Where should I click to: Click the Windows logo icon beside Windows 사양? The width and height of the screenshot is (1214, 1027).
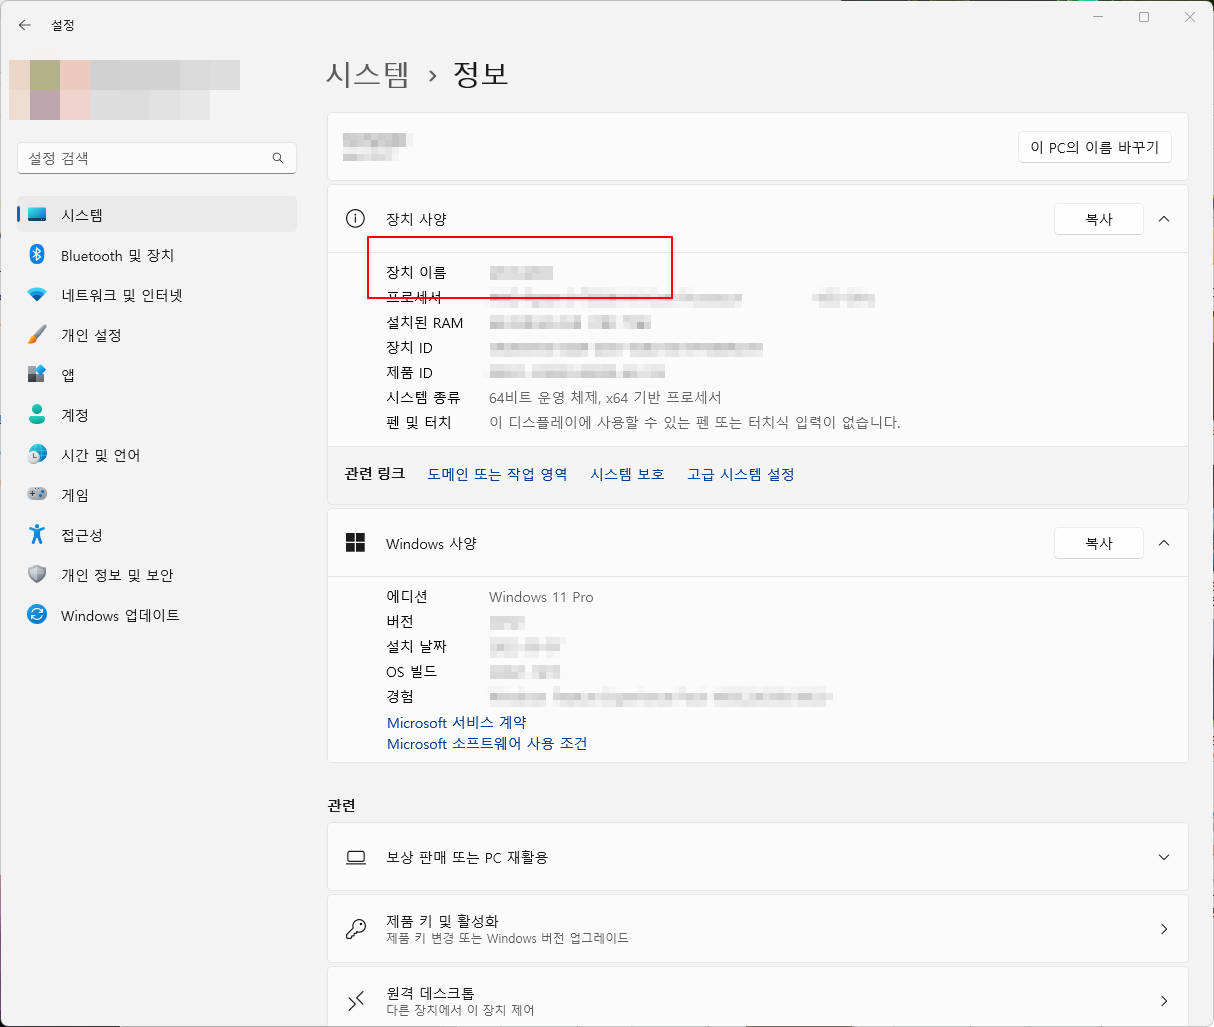click(355, 542)
